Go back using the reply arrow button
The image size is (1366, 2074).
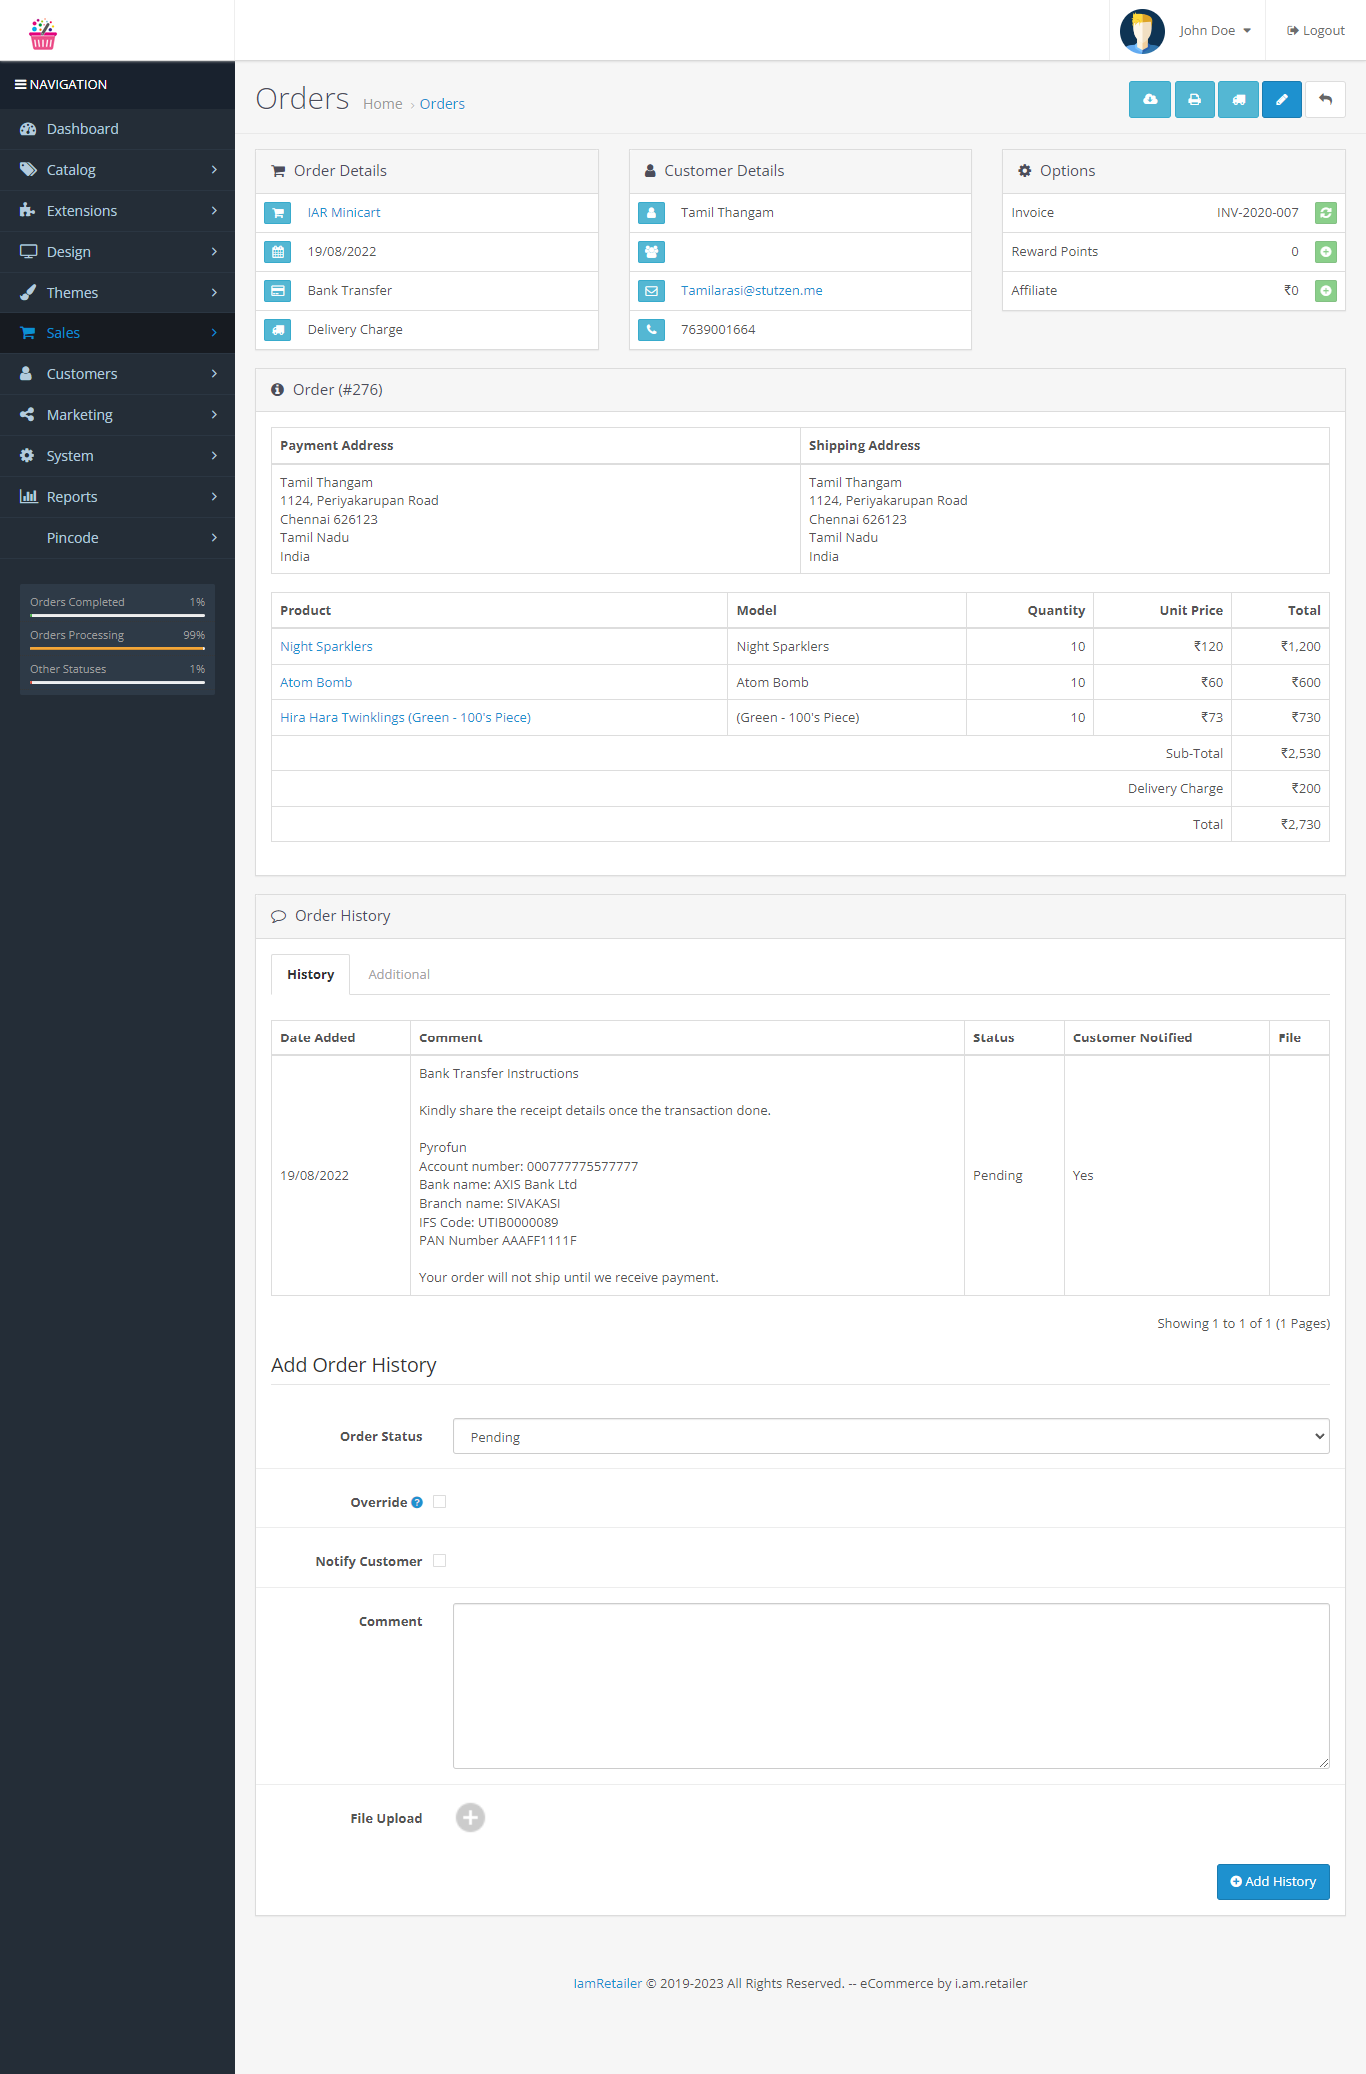1326,100
